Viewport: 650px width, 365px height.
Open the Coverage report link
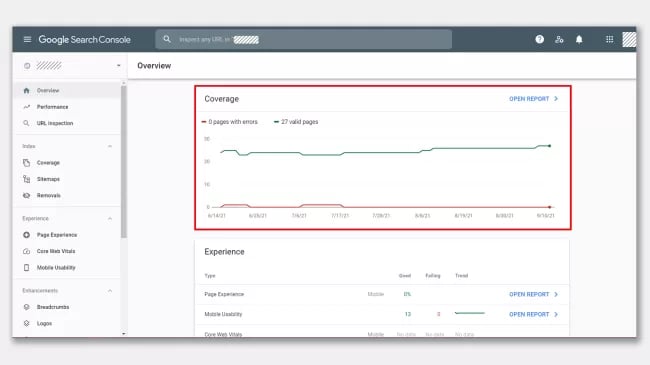point(534,99)
